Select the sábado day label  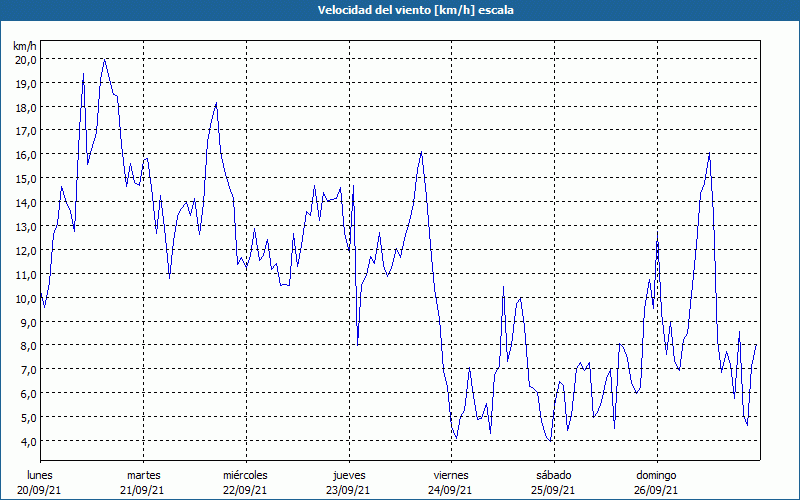(x=554, y=476)
